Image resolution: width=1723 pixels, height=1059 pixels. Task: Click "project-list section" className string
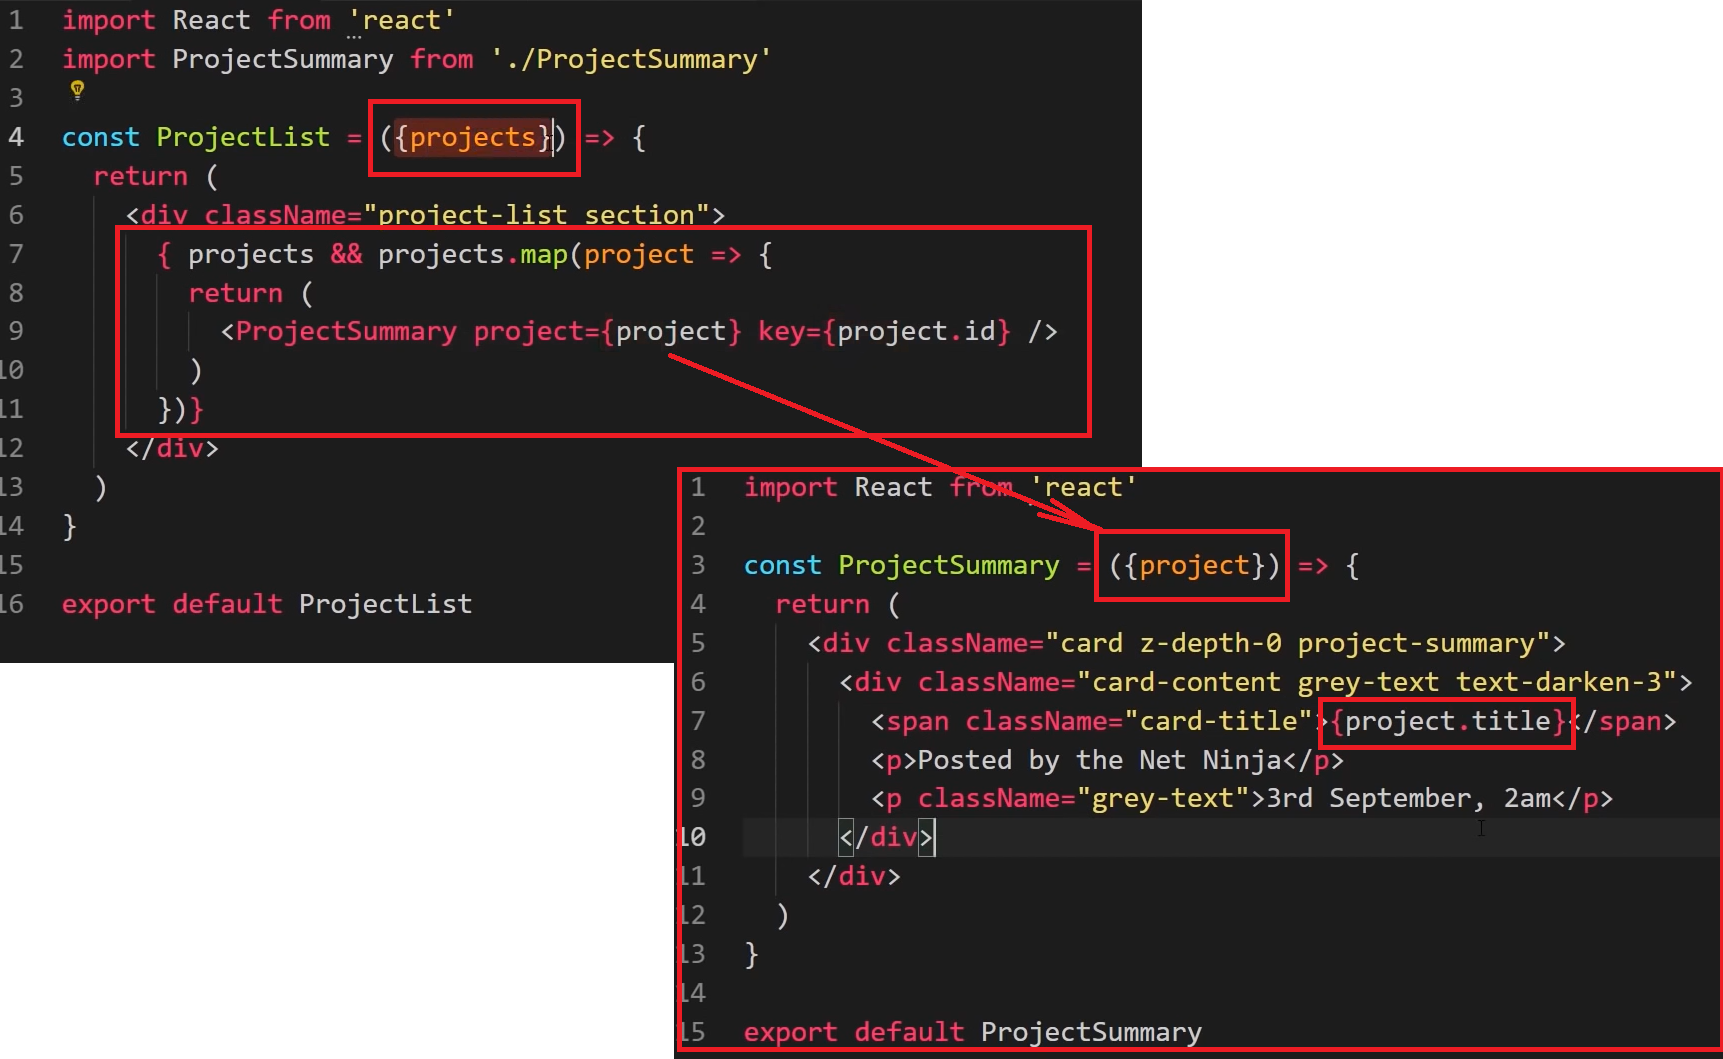point(536,215)
